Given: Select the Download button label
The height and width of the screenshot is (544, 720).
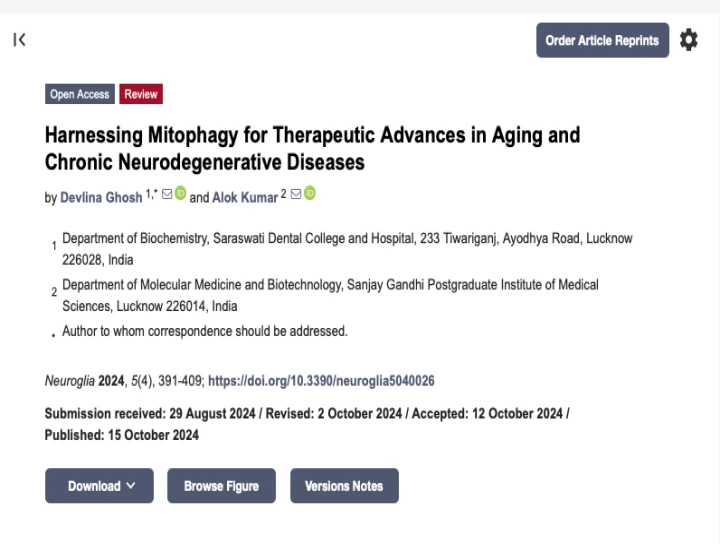Looking at the screenshot, I should tap(94, 486).
